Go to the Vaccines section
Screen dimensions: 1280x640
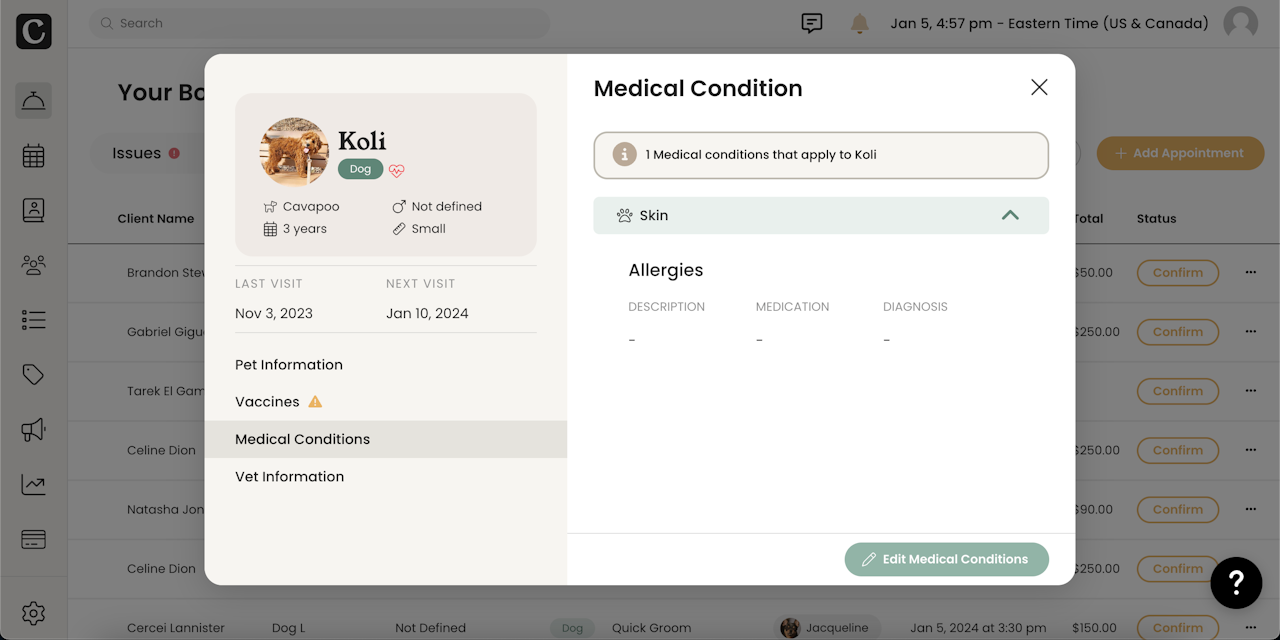267,402
